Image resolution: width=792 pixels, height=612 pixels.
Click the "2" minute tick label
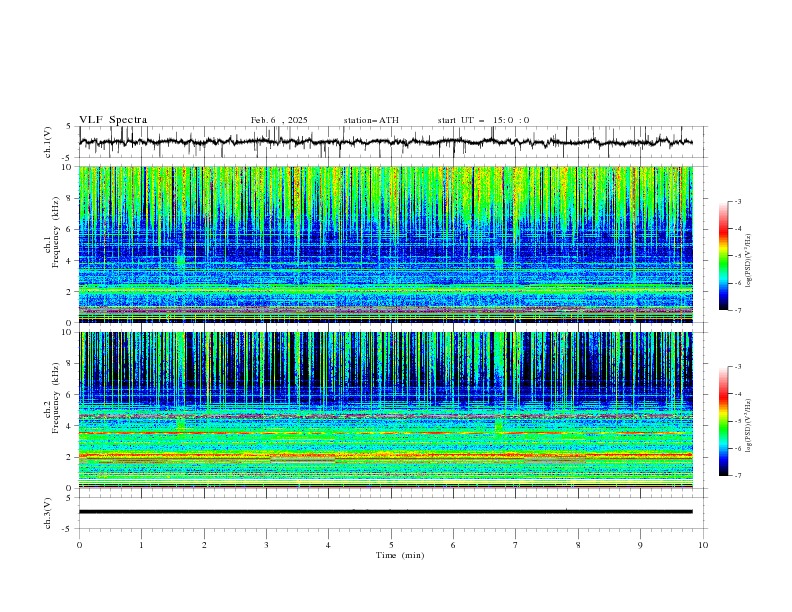click(204, 545)
